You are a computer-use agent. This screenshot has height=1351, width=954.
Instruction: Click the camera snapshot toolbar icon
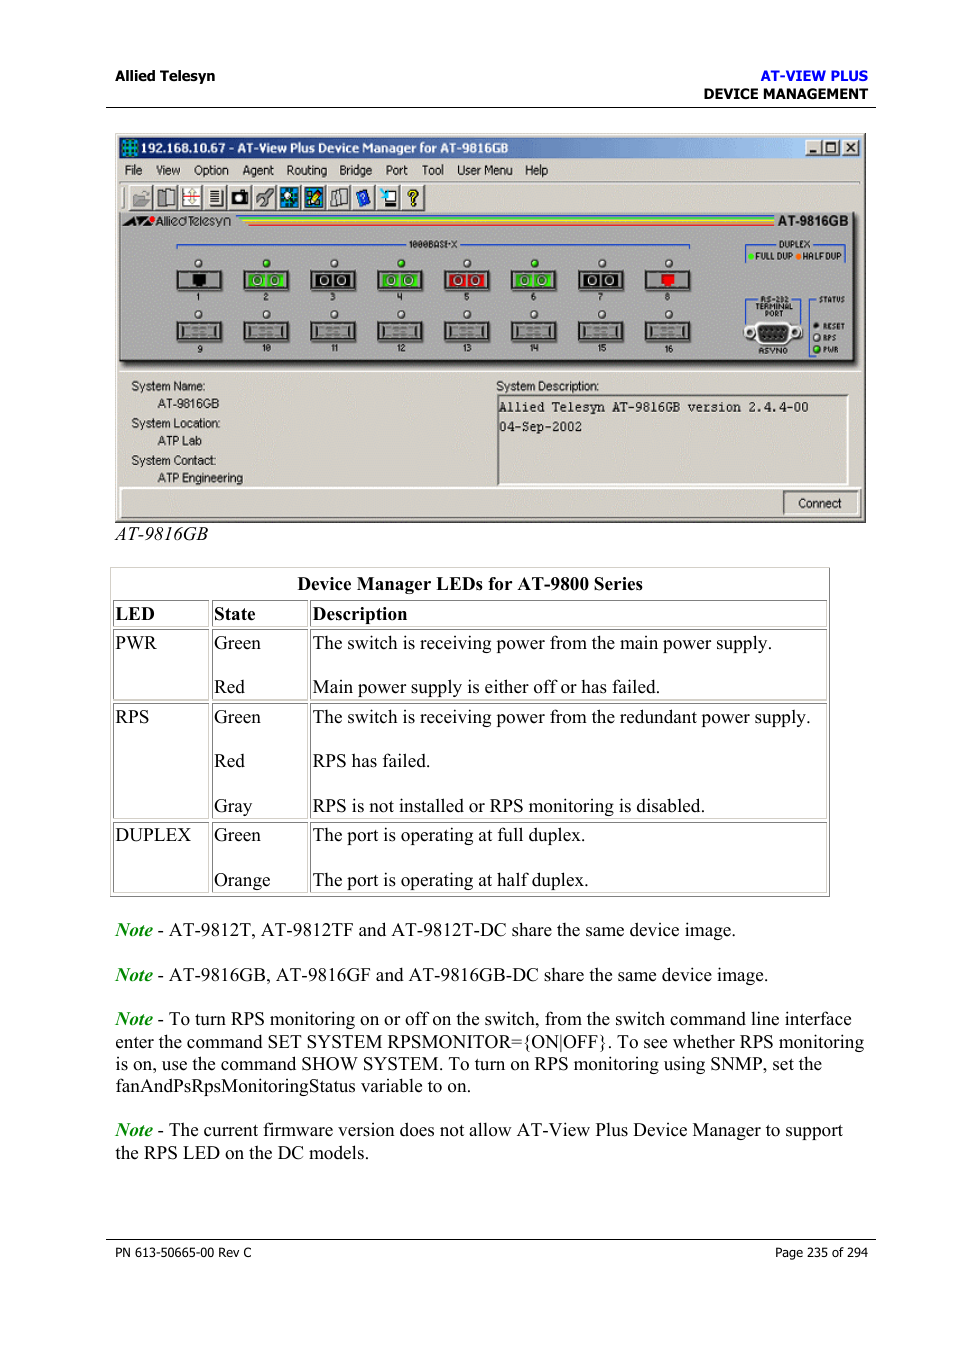240,198
